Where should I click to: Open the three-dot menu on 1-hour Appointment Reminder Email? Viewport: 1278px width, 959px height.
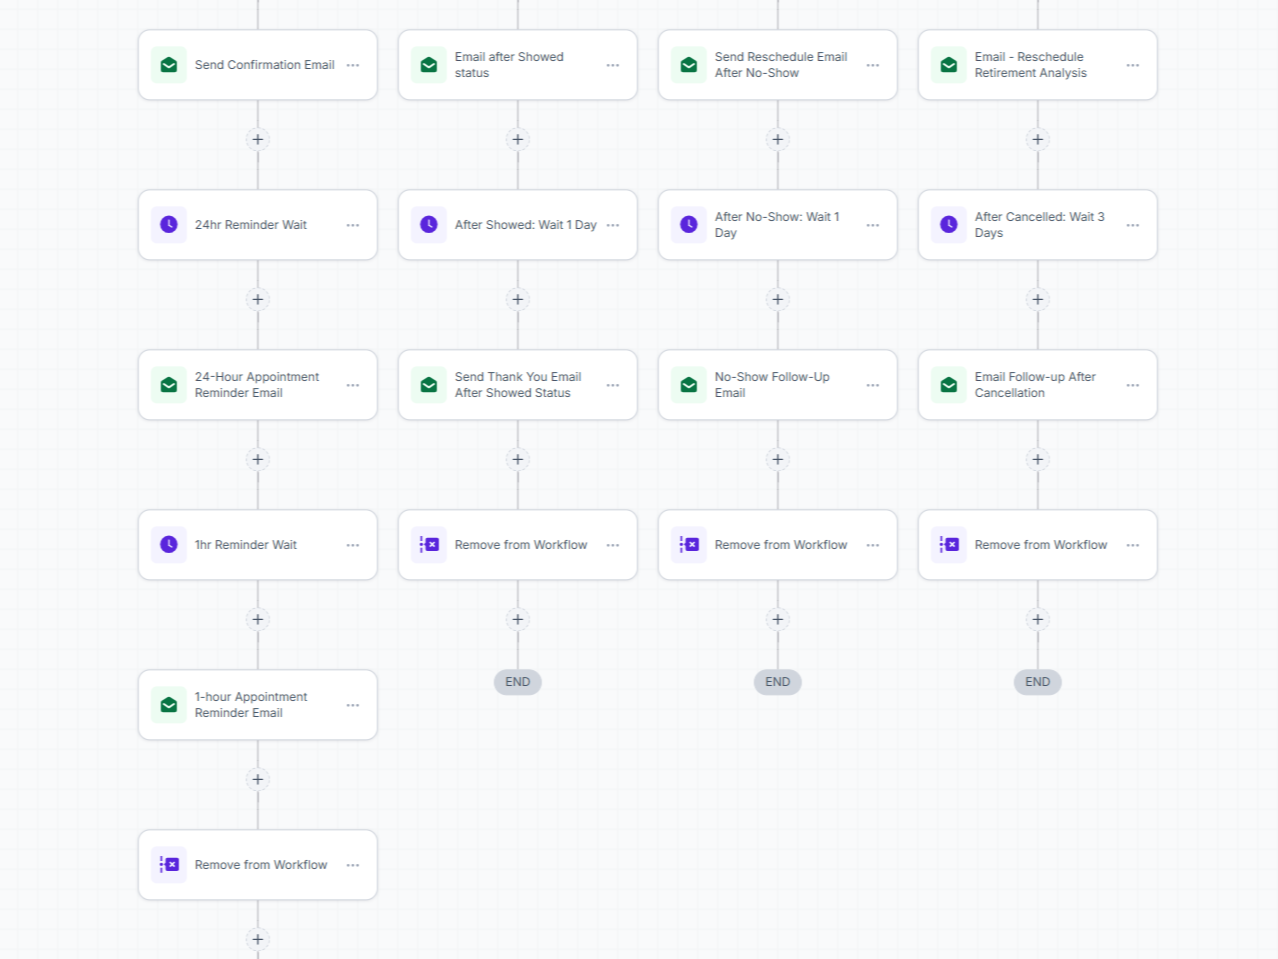point(353,705)
